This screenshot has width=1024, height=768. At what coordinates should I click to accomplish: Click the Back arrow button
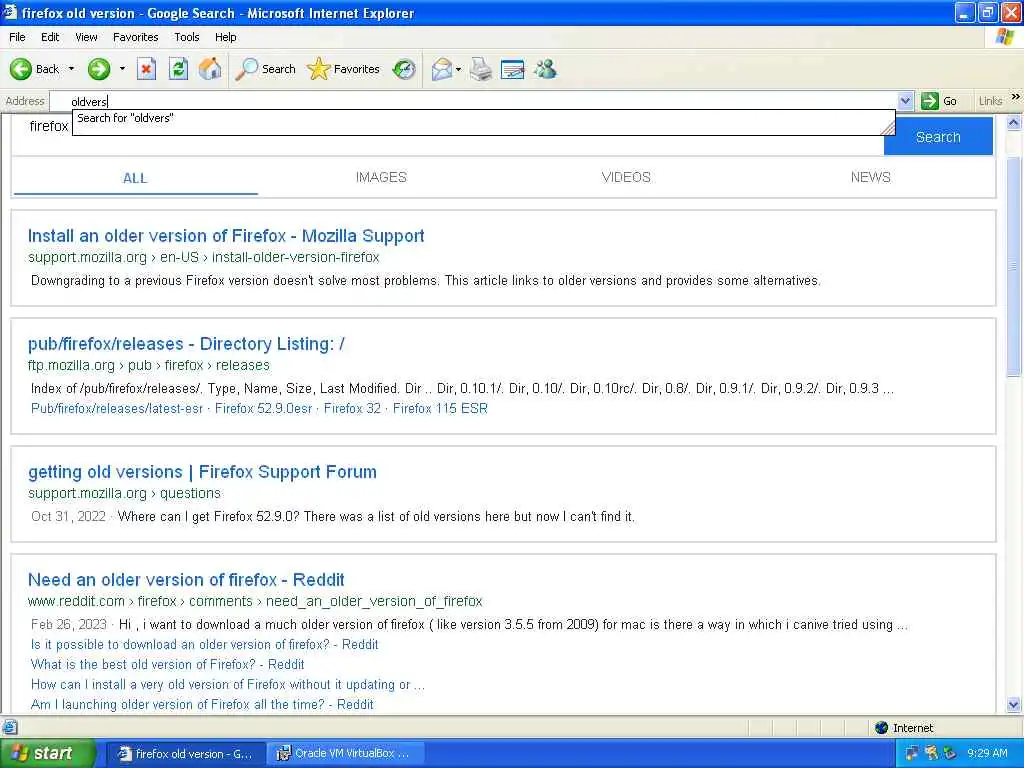coord(34,69)
